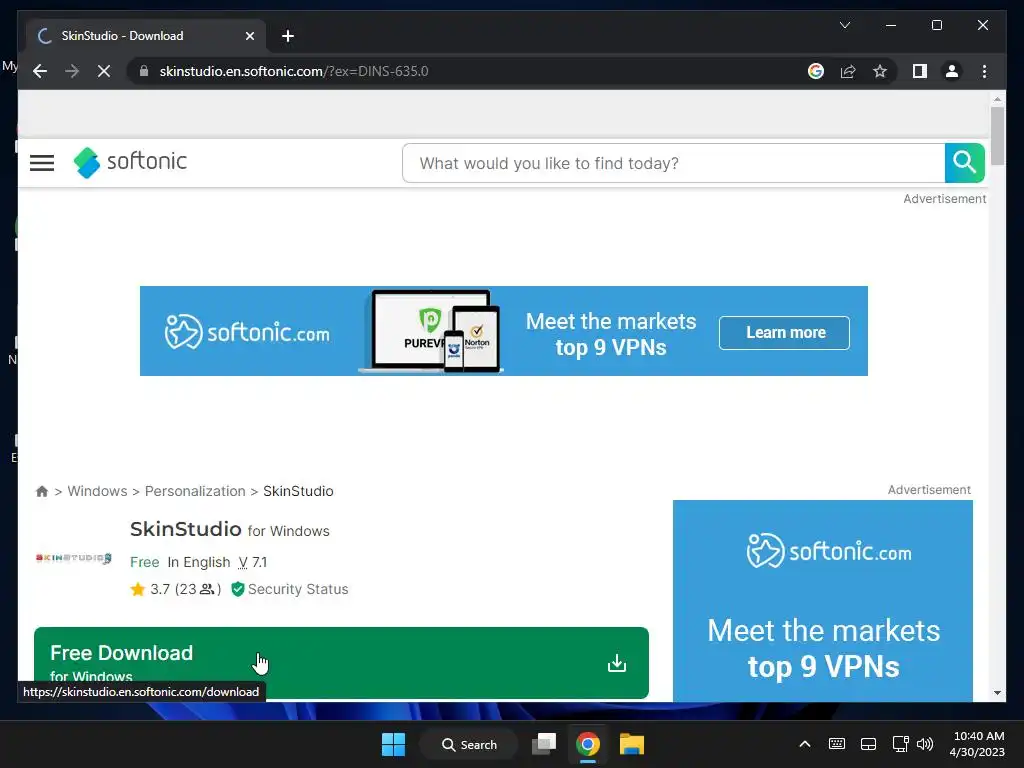
Task: Click the 3.7 (23) rating text
Action: [x=185, y=589]
